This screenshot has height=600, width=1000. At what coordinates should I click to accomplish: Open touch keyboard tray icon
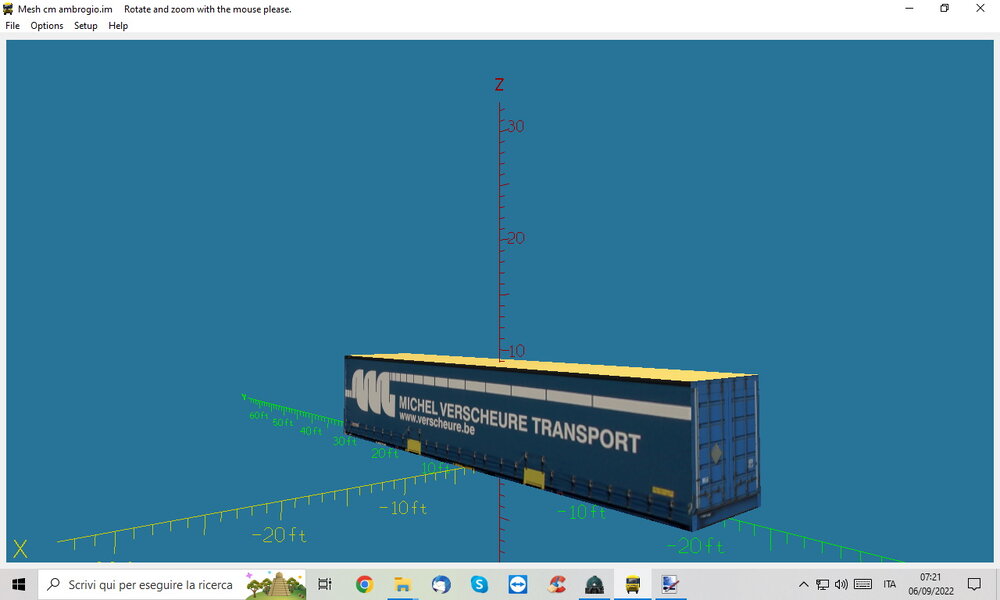863,584
